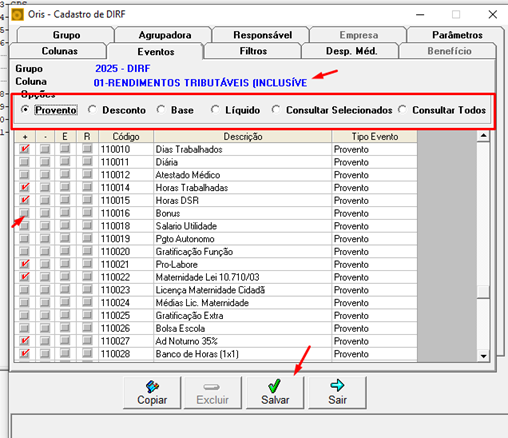Check + box for Licença Maternidade Cidadã
Viewport: 508px width, 438px height.
click(24, 290)
